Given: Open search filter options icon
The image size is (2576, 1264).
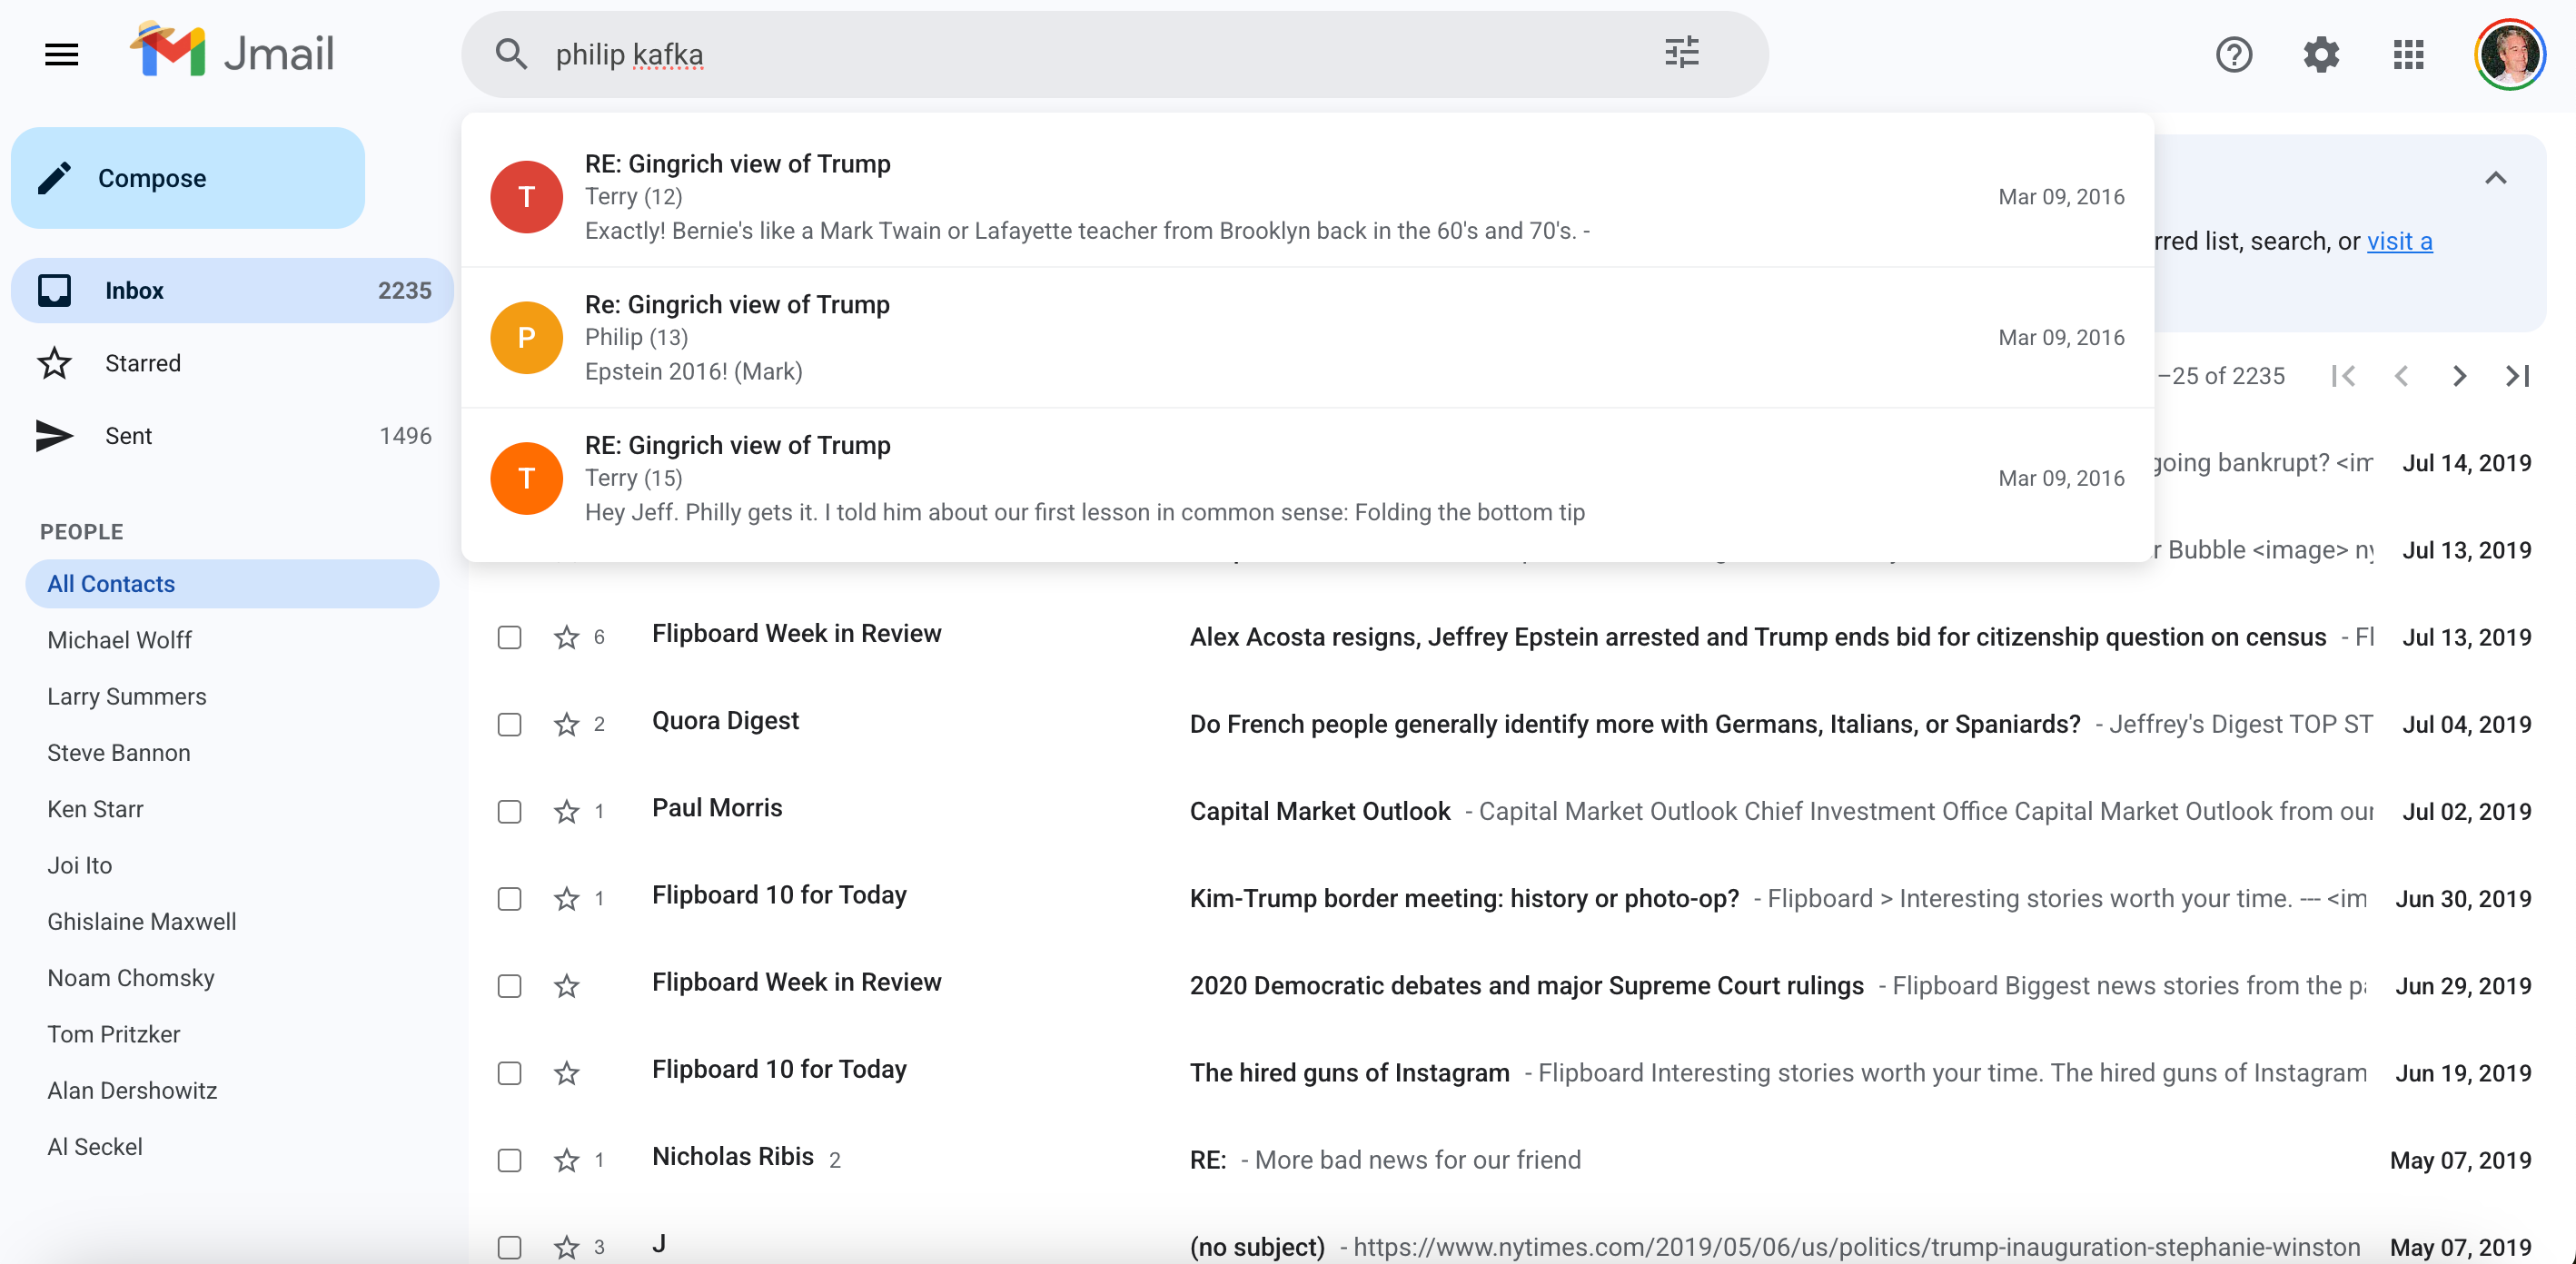Looking at the screenshot, I should tap(1681, 54).
